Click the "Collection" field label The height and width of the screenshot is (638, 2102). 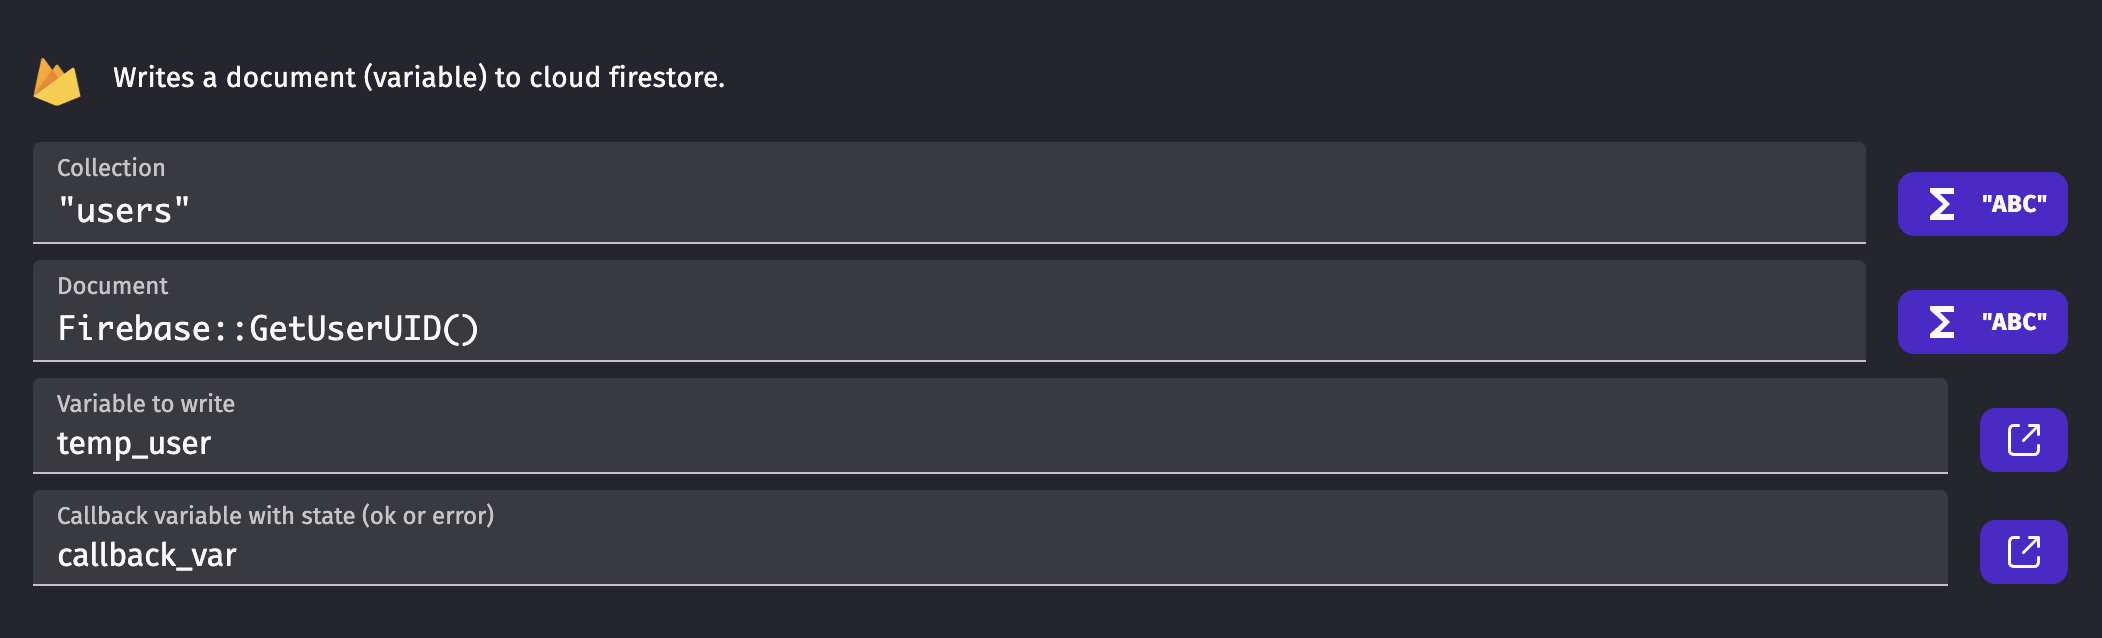[x=111, y=168]
